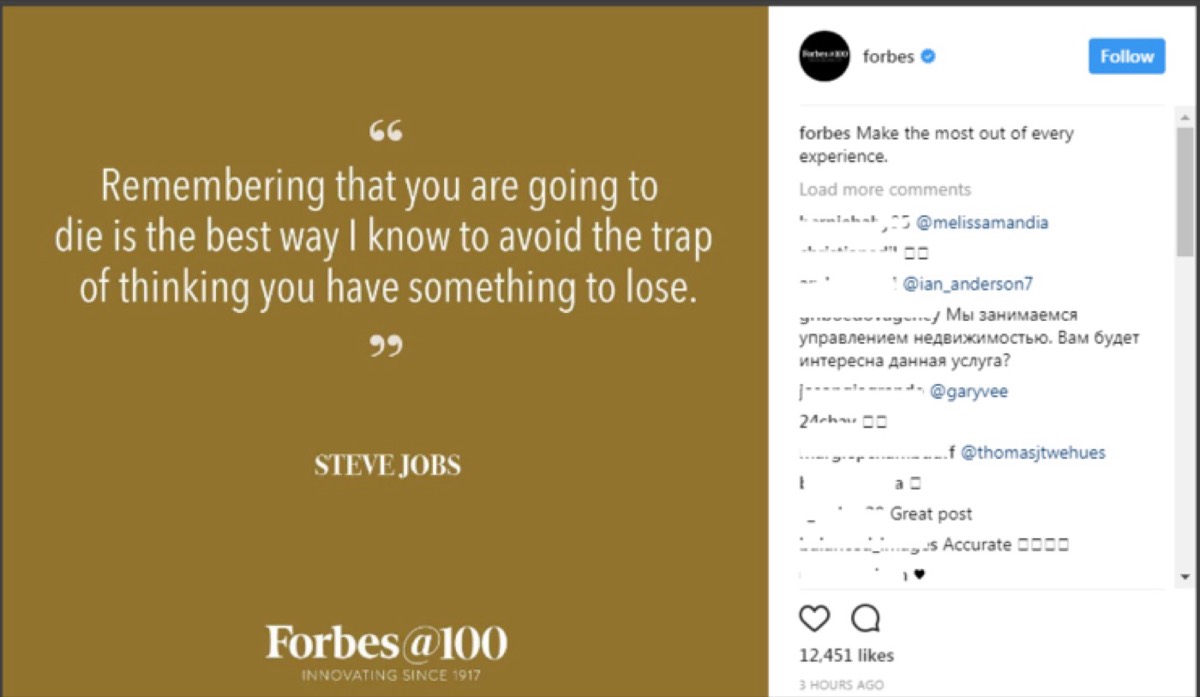Like the post with the heart icon
The height and width of the screenshot is (697, 1200).
pyautogui.click(x=815, y=619)
